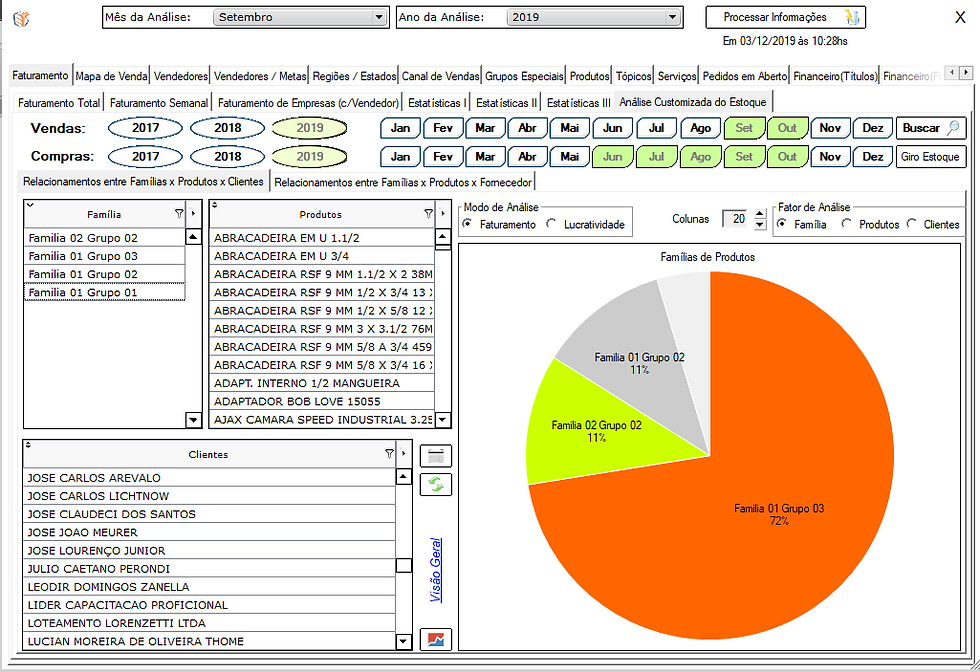Click the Jan month in the Vendas row
980x672 pixels.
[400, 128]
